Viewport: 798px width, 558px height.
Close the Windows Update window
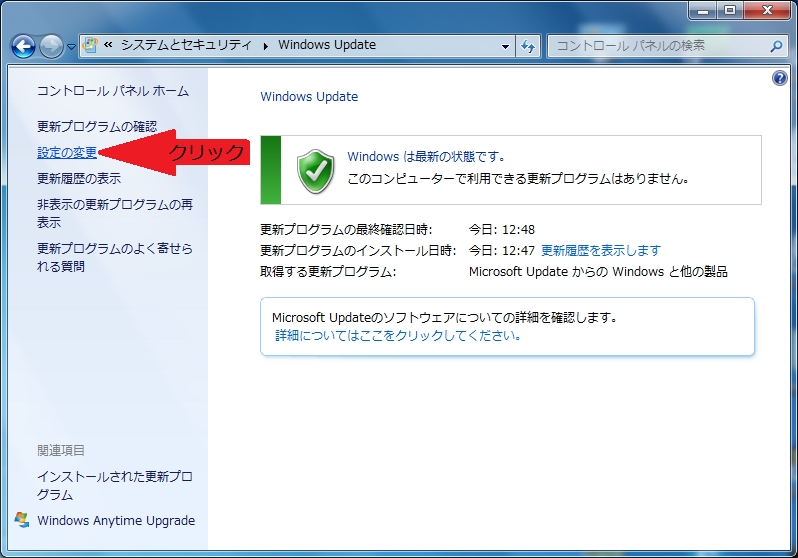(767, 11)
